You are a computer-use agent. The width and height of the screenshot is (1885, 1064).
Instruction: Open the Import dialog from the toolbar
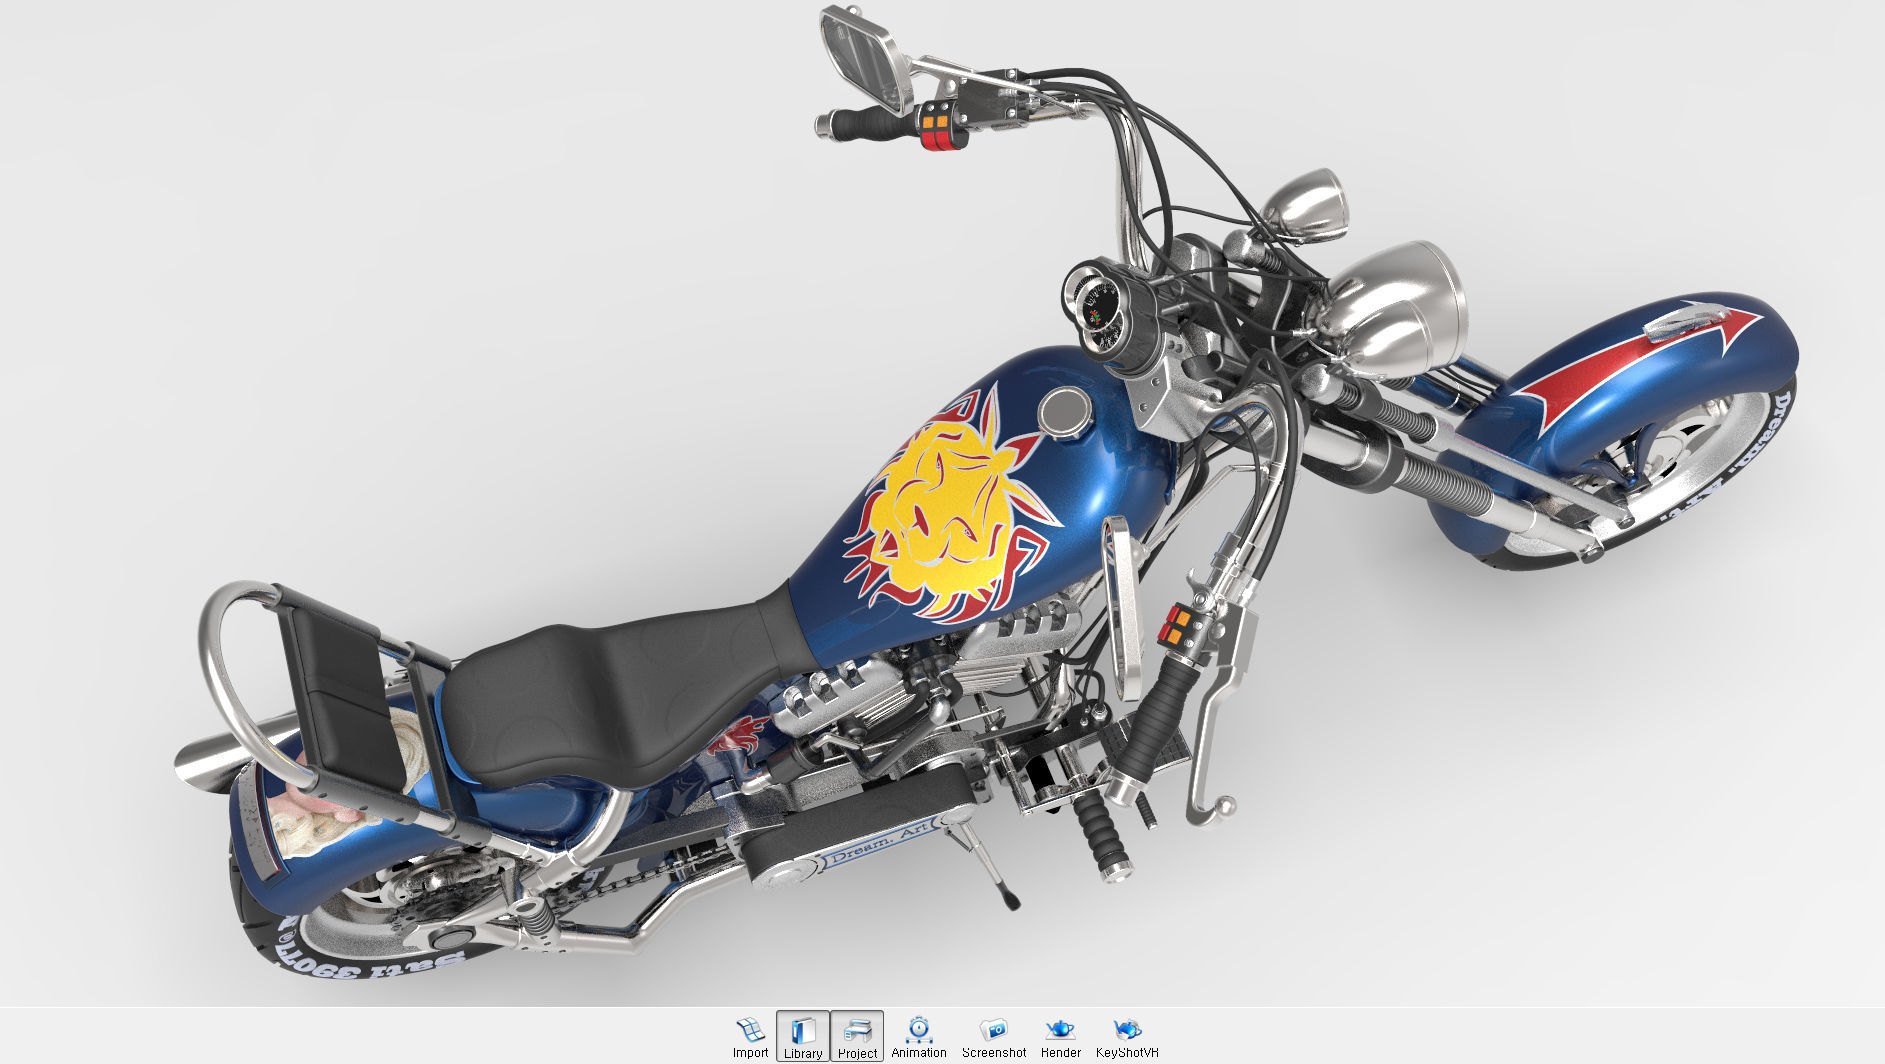tap(750, 1036)
